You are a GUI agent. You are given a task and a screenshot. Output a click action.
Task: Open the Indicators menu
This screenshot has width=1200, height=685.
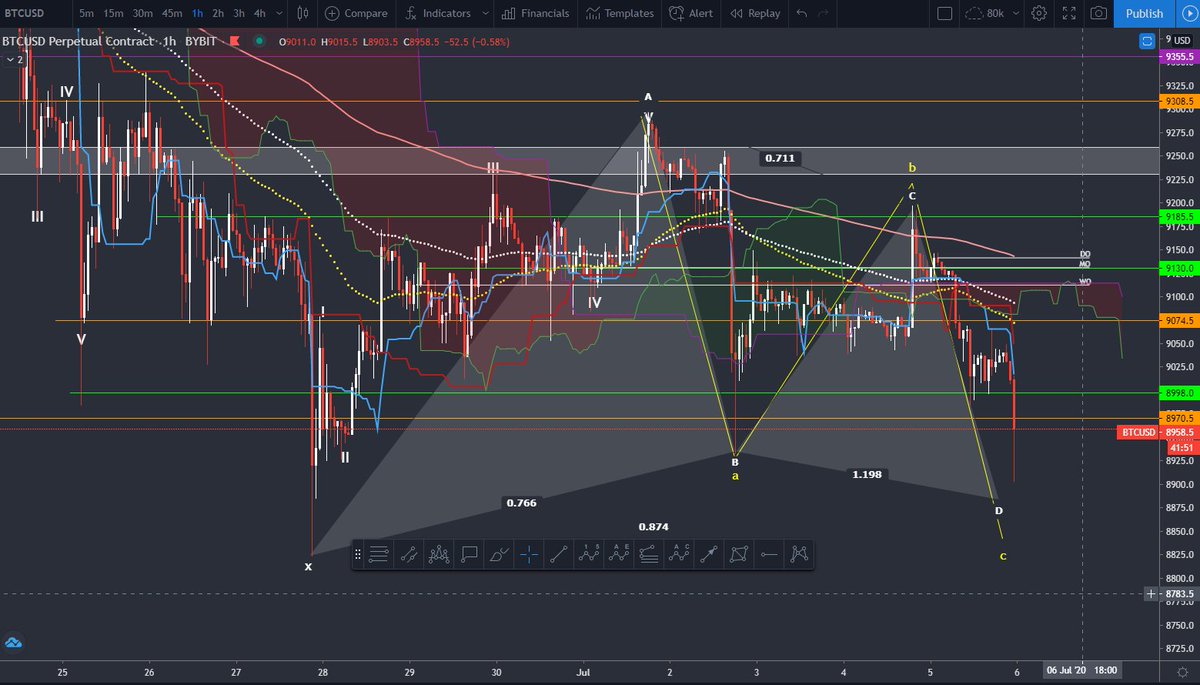coord(438,13)
